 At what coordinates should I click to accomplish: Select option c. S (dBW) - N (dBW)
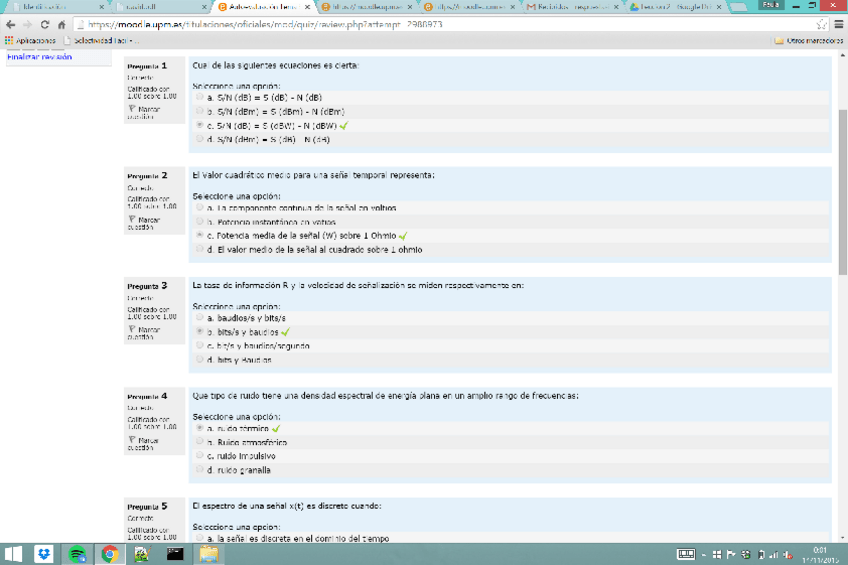click(200, 125)
